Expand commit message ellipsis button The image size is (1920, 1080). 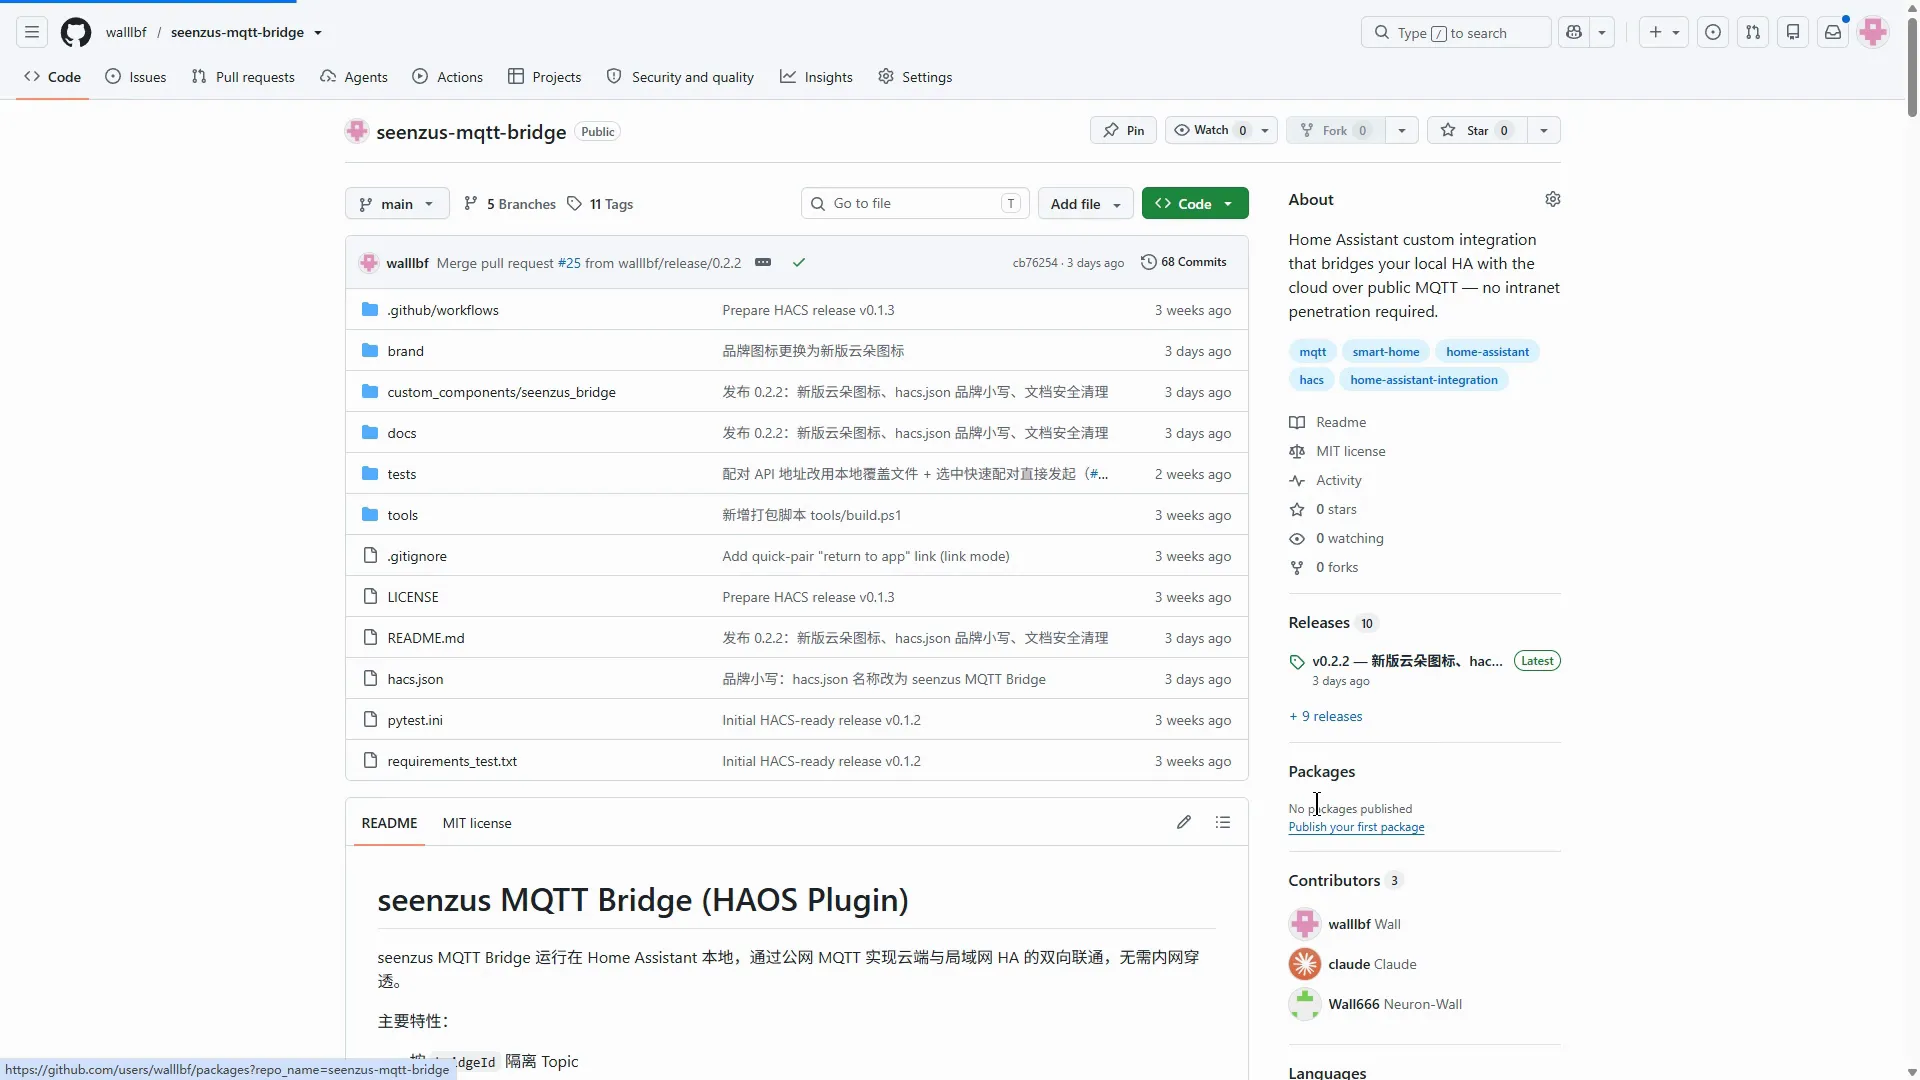click(x=763, y=262)
